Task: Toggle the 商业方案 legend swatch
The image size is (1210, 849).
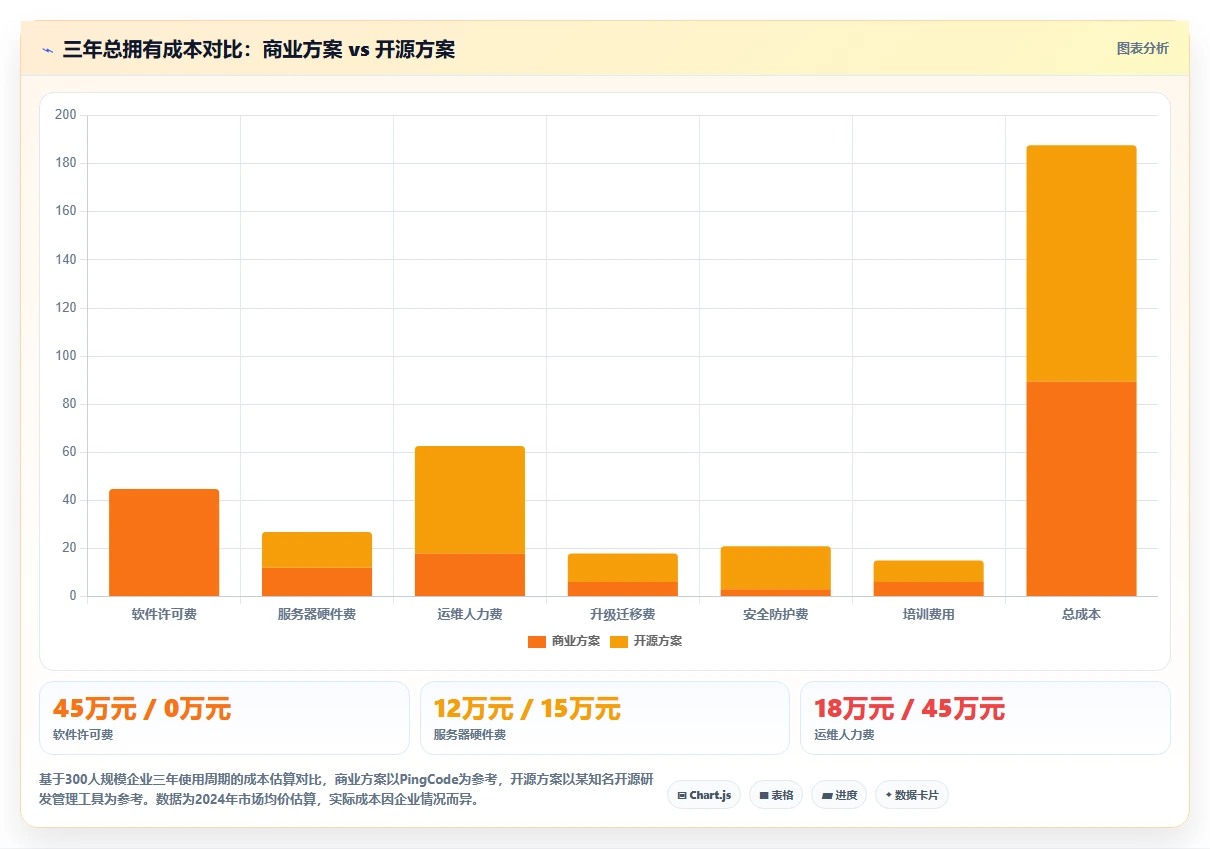Action: (536, 642)
